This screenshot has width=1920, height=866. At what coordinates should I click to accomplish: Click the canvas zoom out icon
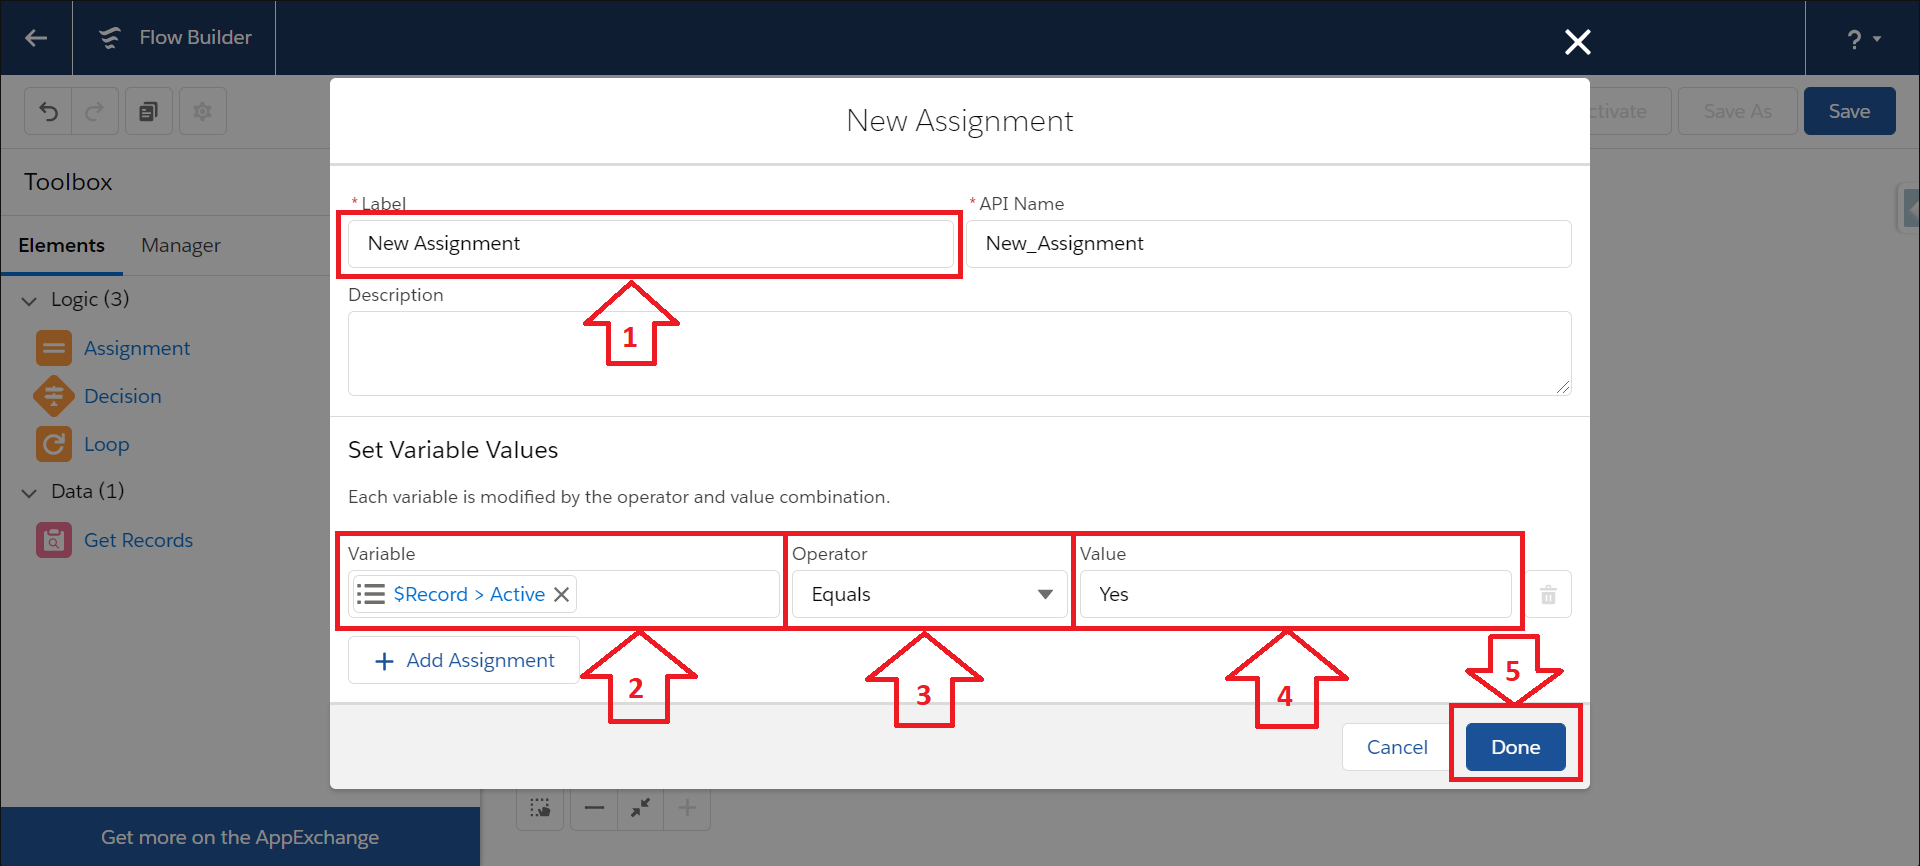click(x=594, y=808)
